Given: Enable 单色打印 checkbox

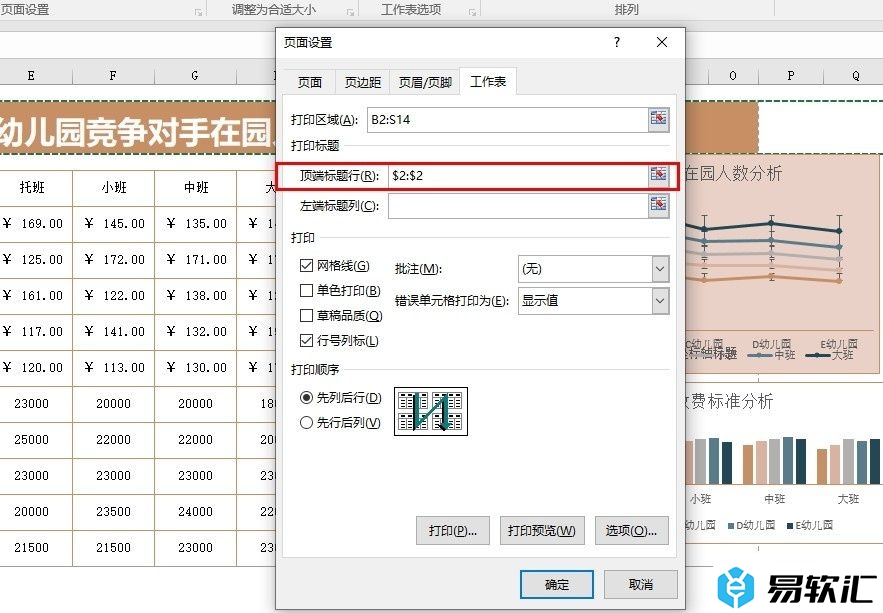Looking at the screenshot, I should 306,290.
